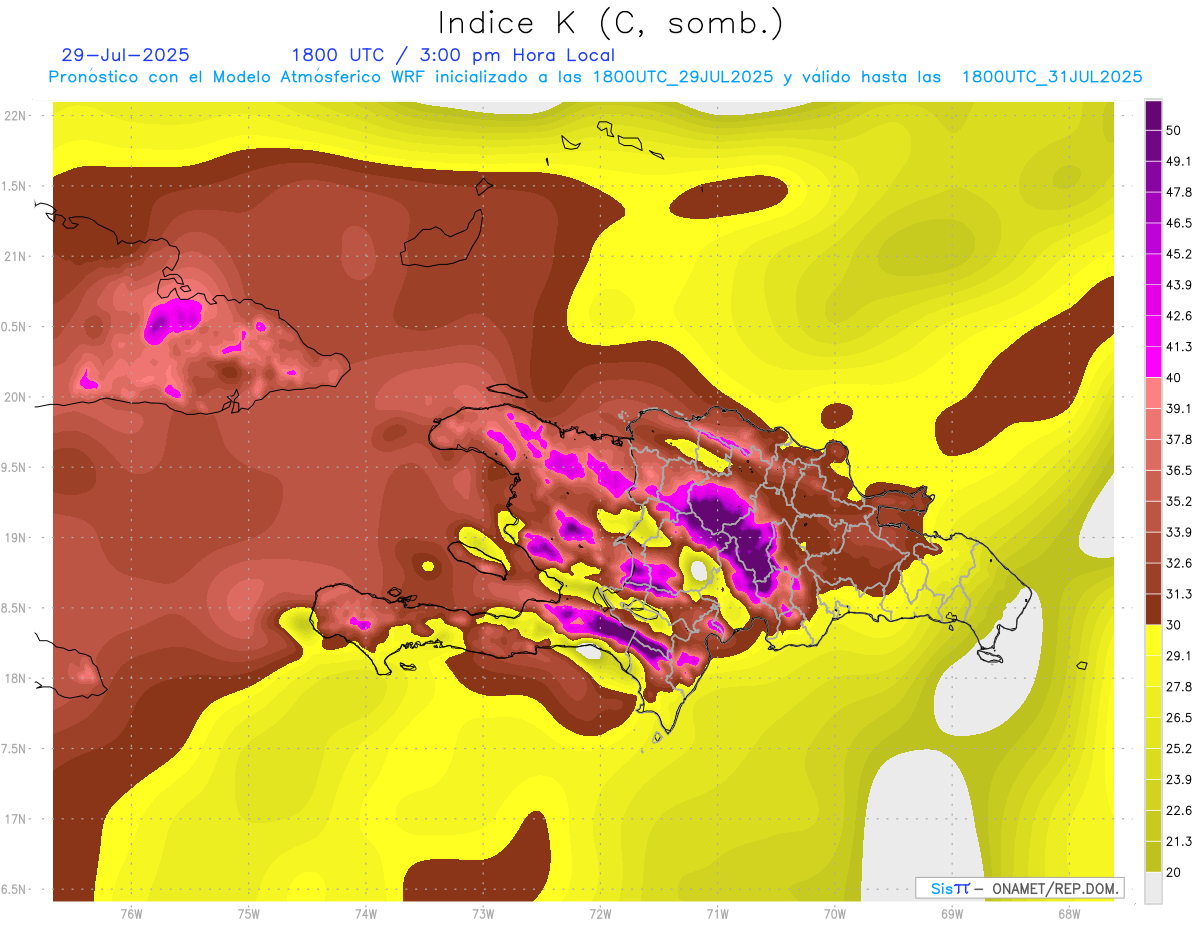Click the "32.6" color bar label
1200x927 pixels.
click(1181, 562)
